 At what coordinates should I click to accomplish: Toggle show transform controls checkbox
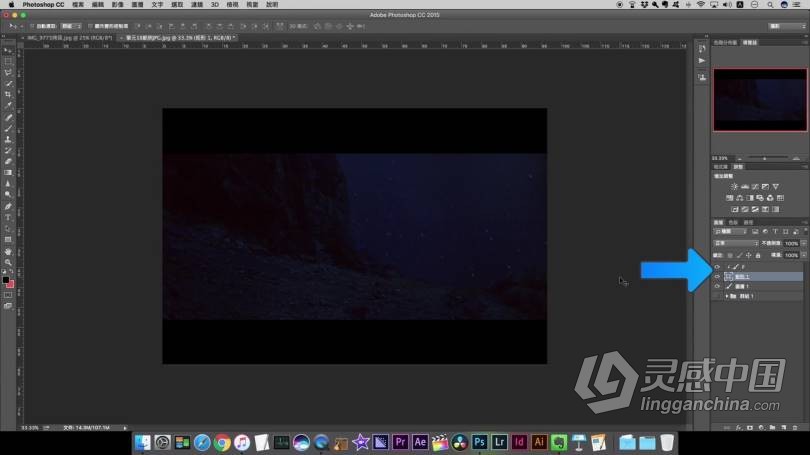90,26
